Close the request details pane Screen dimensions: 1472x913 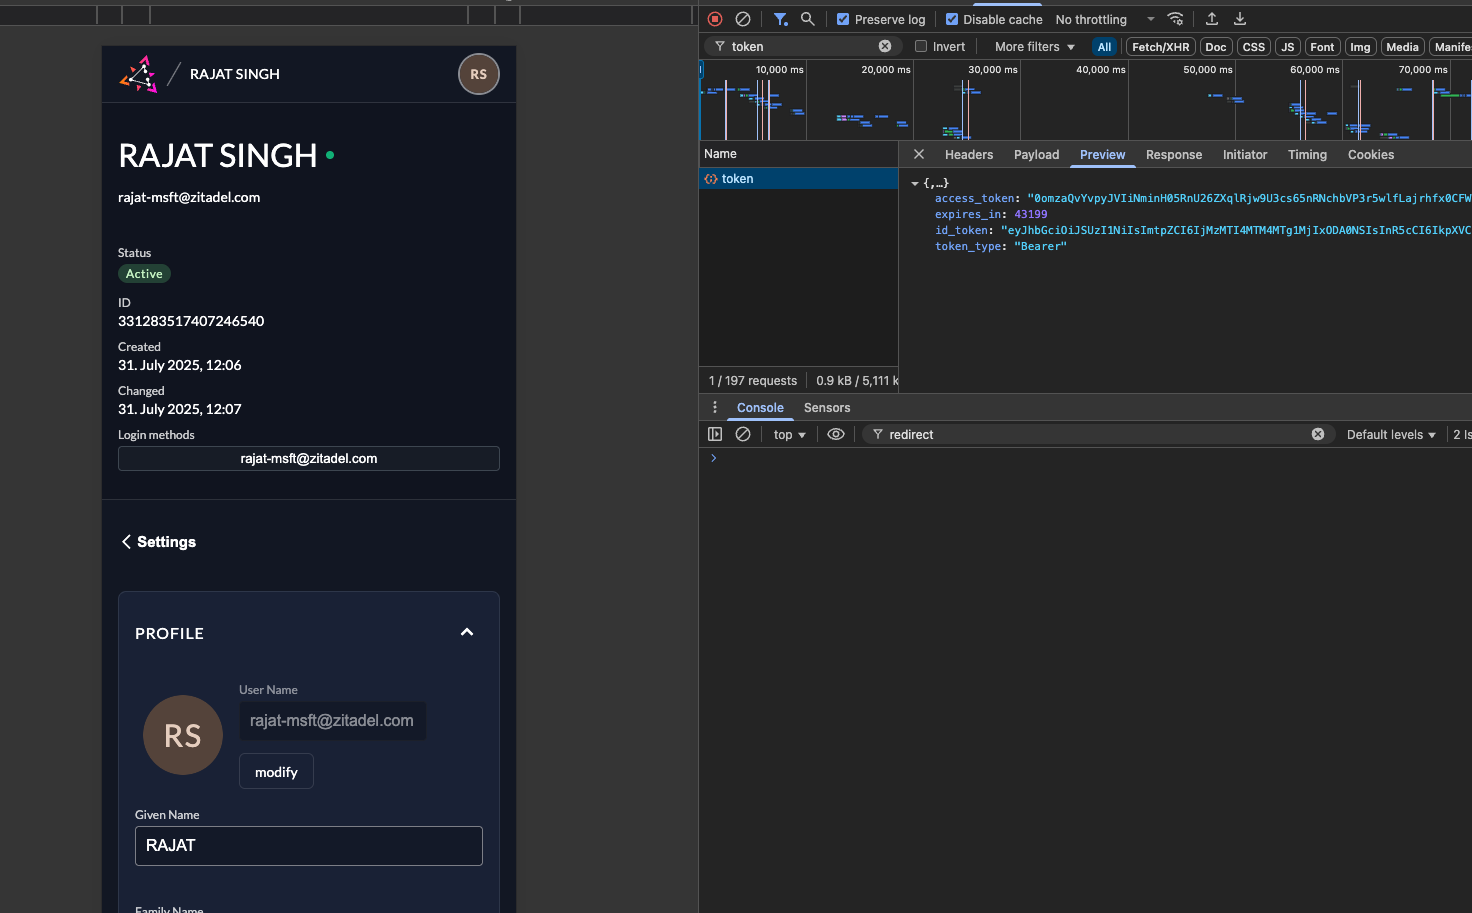[x=919, y=154]
